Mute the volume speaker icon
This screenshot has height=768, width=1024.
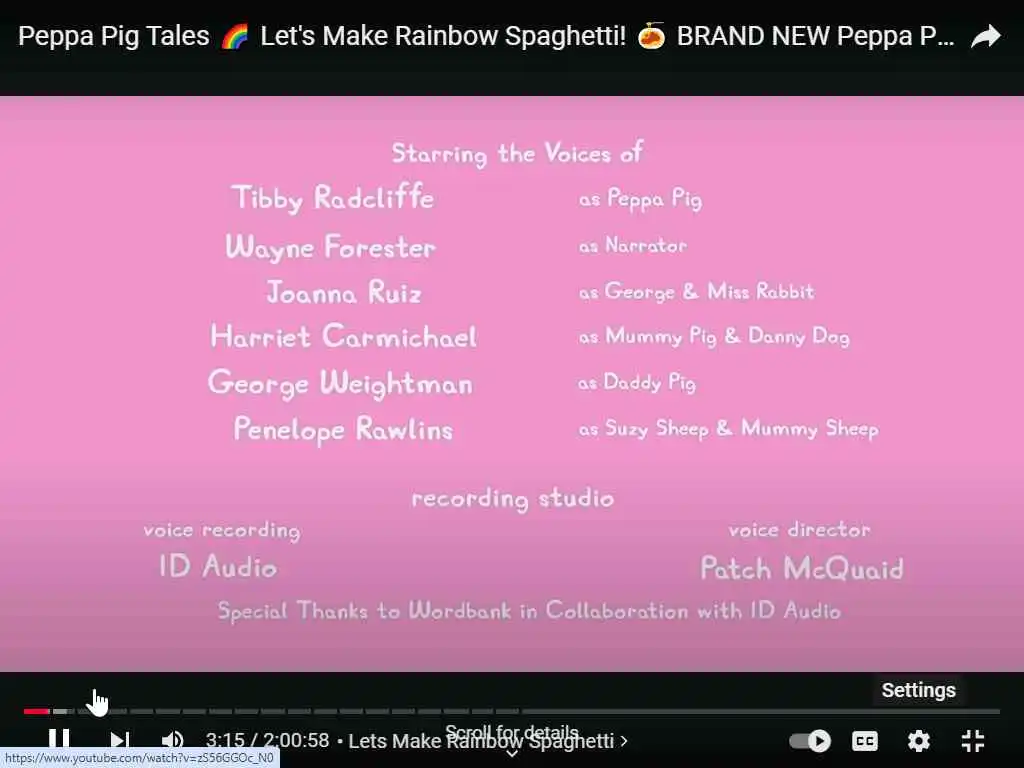[x=172, y=741]
